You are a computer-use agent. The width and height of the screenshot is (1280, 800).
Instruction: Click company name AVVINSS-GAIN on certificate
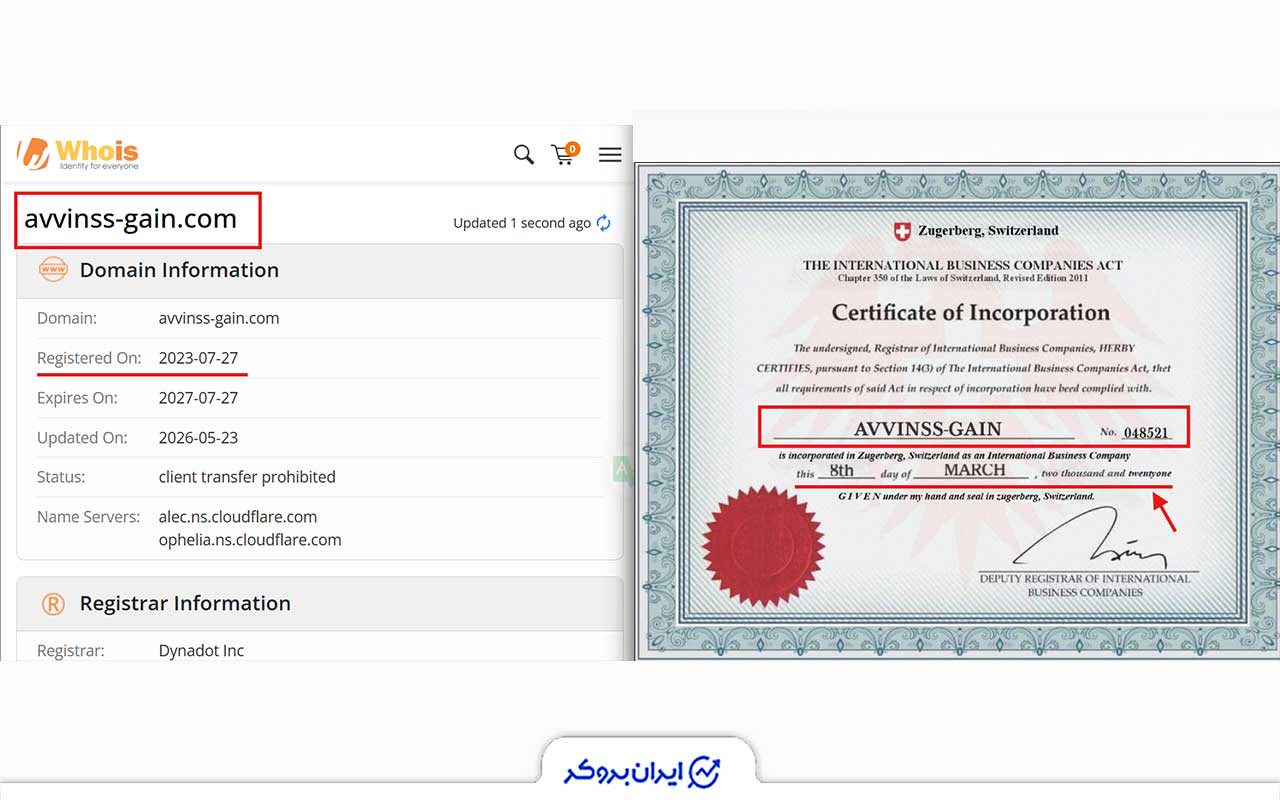(x=927, y=429)
